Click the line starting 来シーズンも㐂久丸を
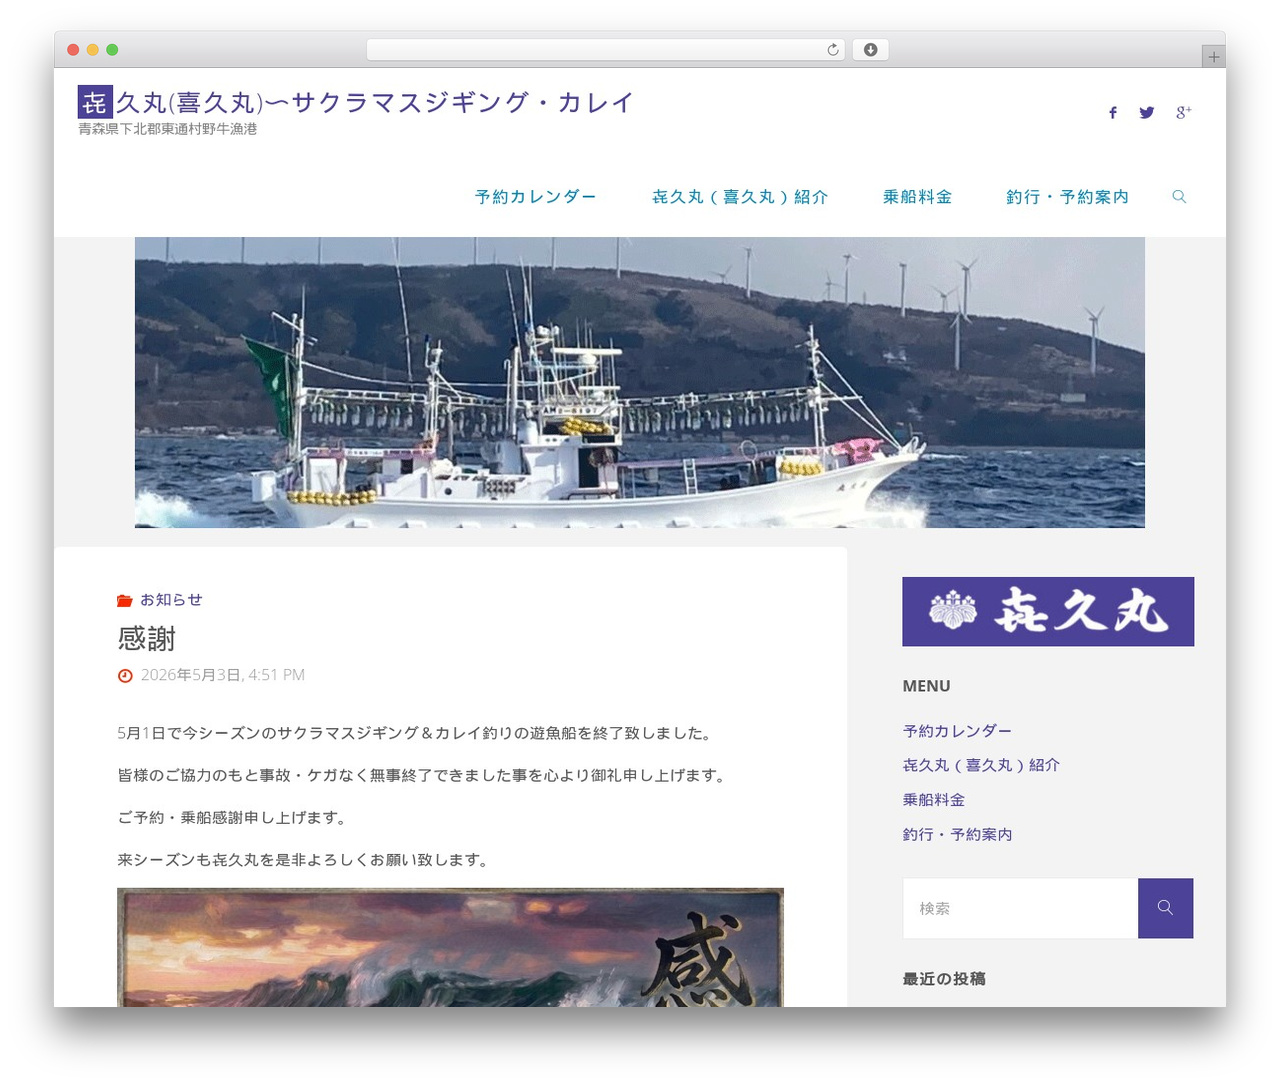 [305, 859]
